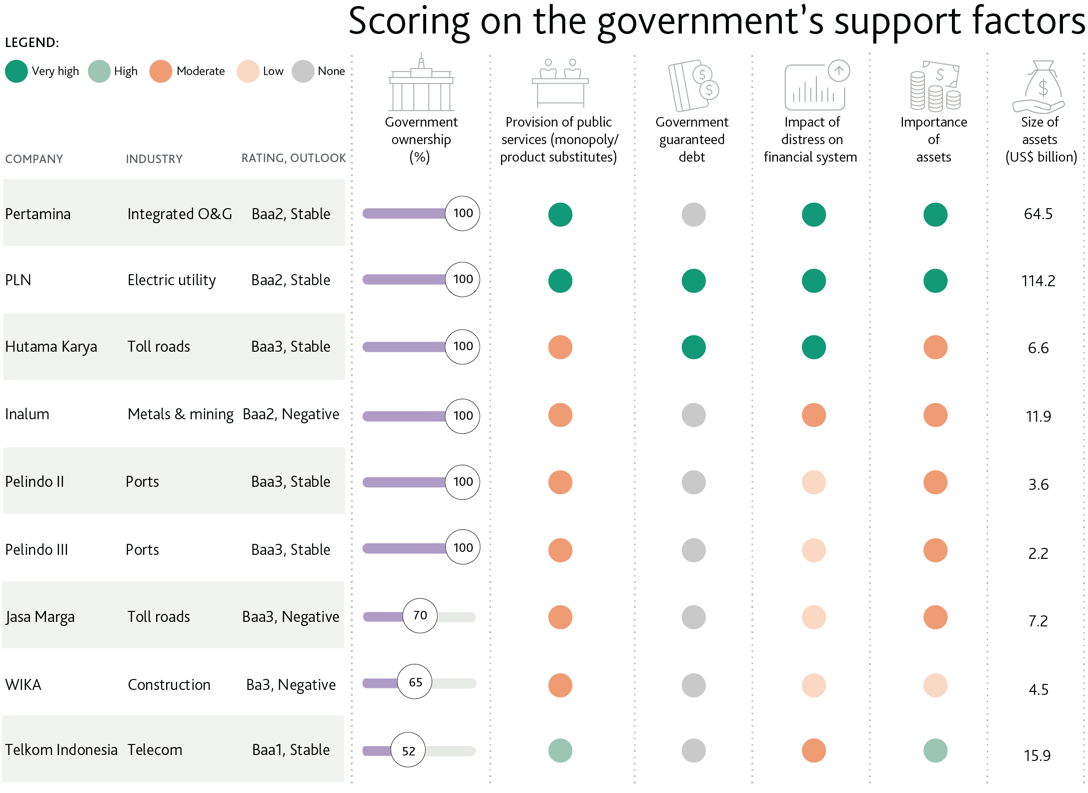Select the Hutama Karya company name
This screenshot has height=793, width=1088.
[51, 347]
